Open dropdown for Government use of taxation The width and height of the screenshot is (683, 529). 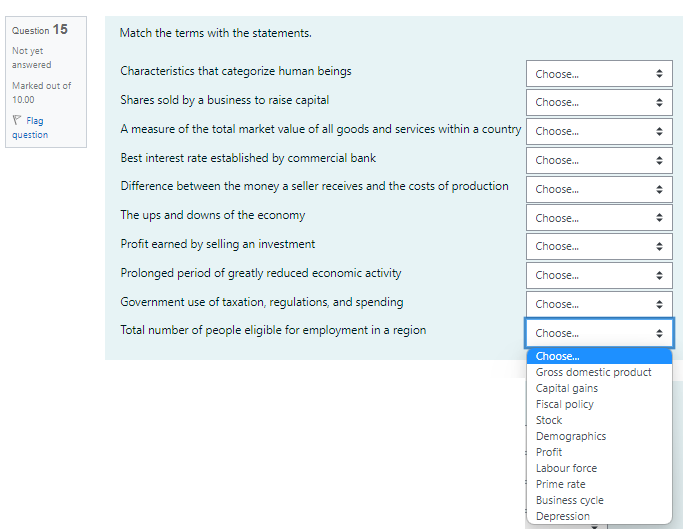point(599,304)
